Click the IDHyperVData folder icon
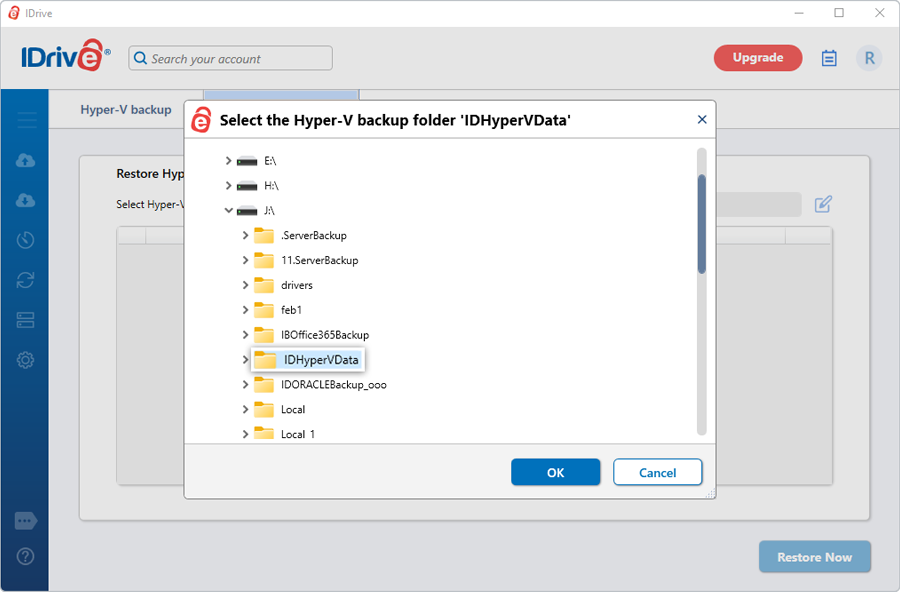The image size is (900, 592). [265, 359]
